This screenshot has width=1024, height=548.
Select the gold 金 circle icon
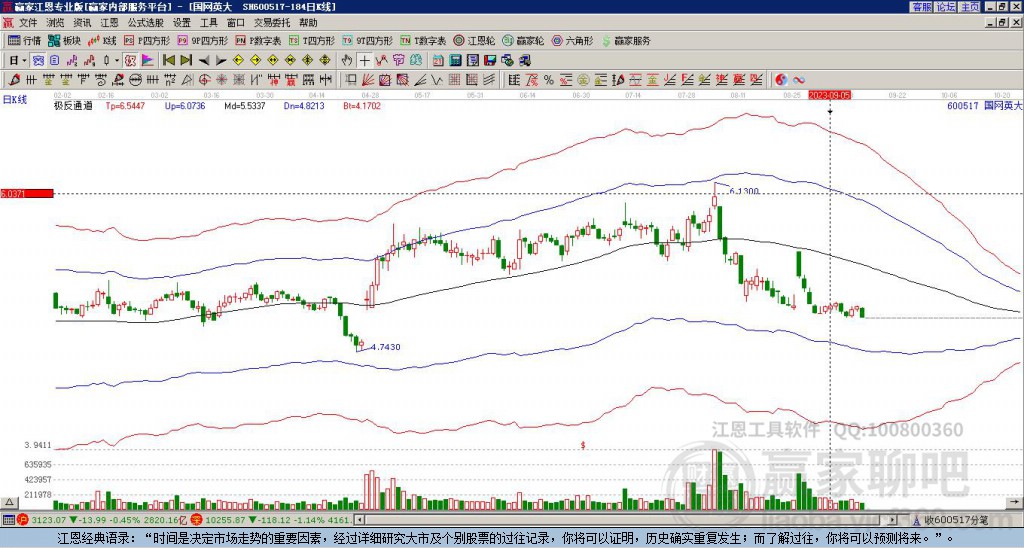click(582, 80)
